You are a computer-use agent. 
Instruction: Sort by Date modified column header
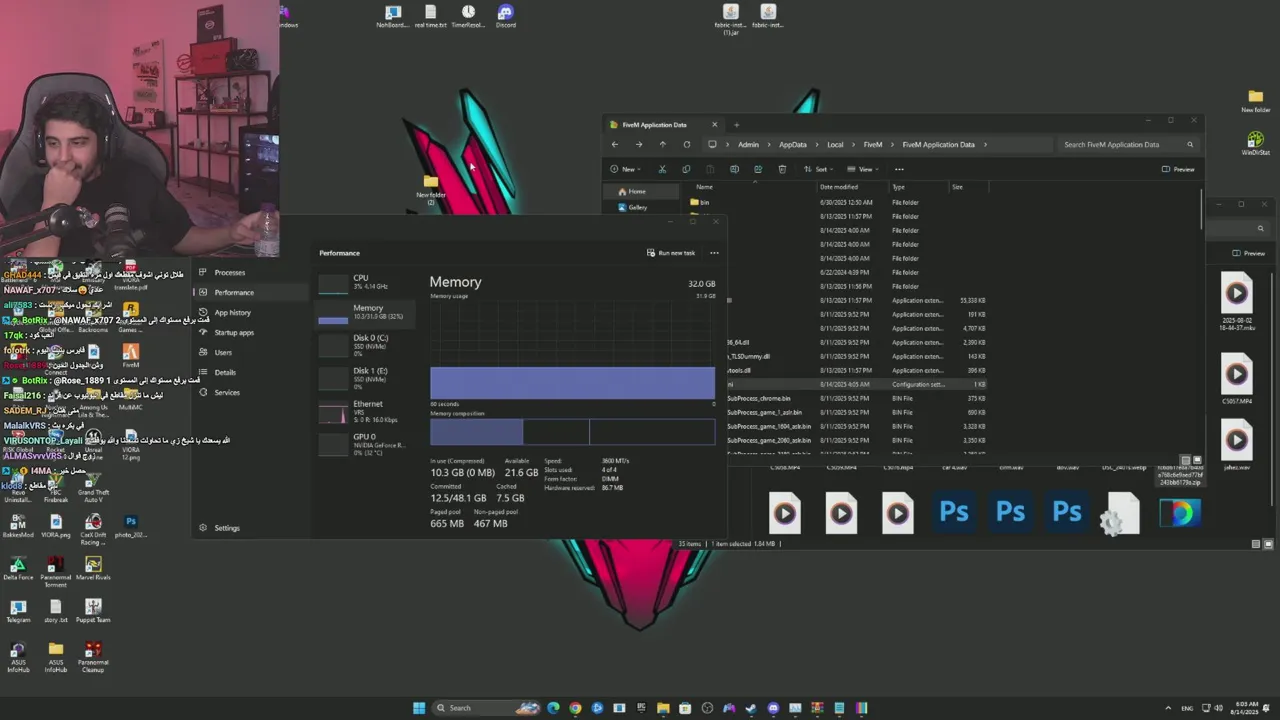852,187
